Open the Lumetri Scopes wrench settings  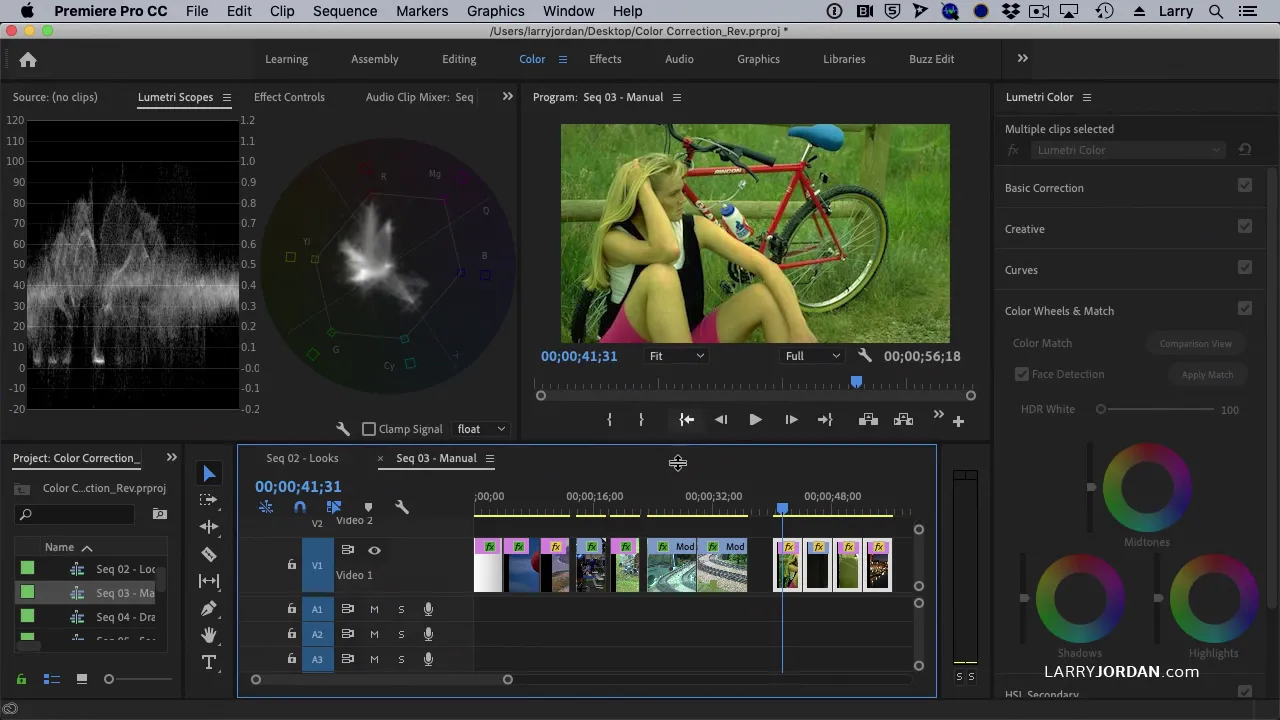pyautogui.click(x=343, y=429)
